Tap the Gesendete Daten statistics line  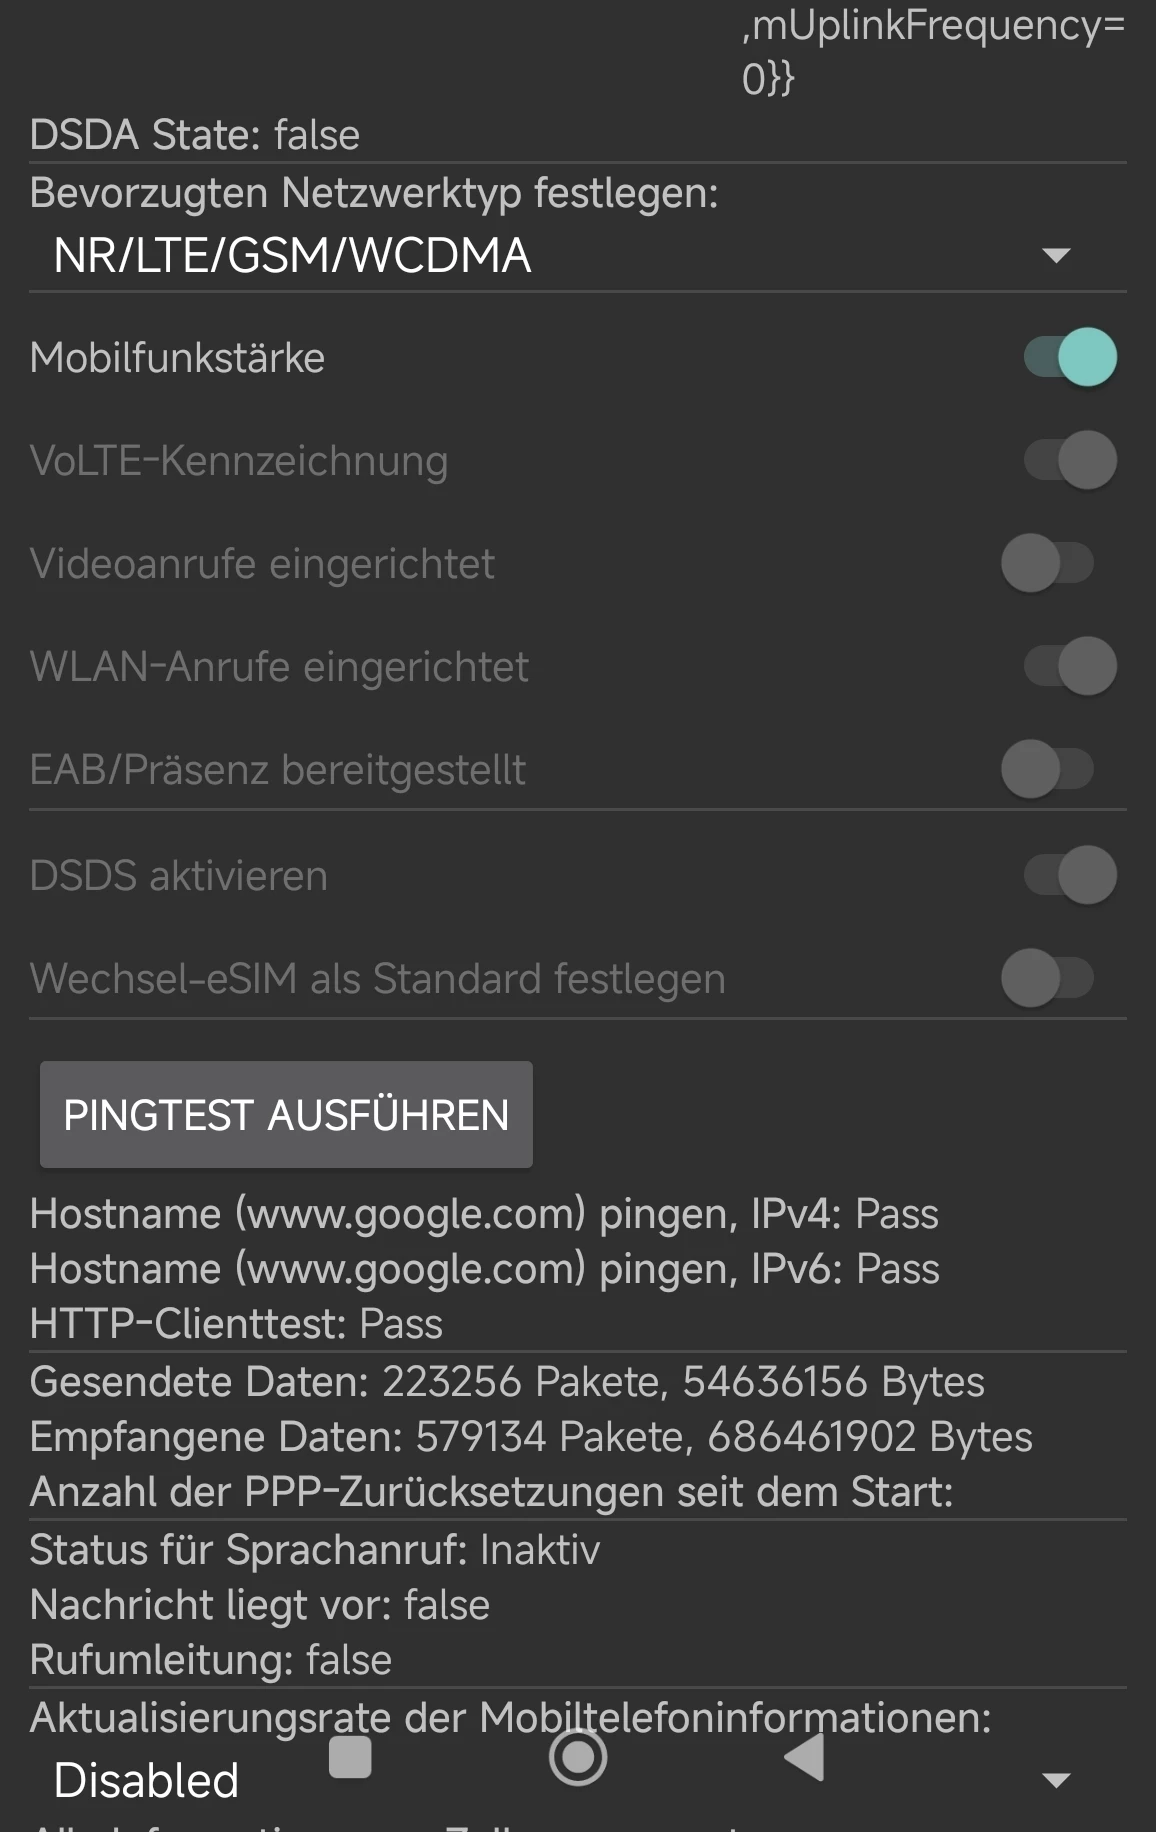pos(507,1382)
